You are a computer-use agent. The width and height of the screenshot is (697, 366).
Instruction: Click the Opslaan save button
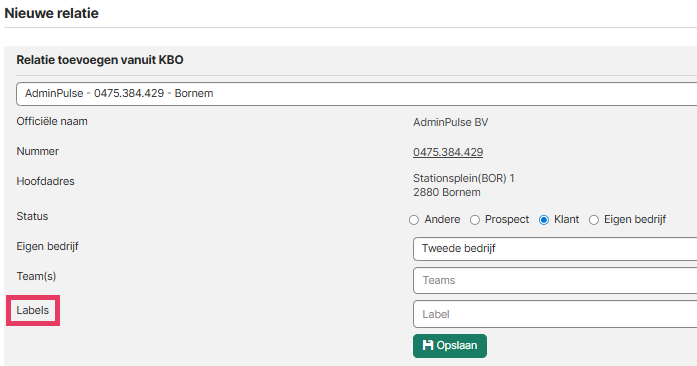click(450, 346)
